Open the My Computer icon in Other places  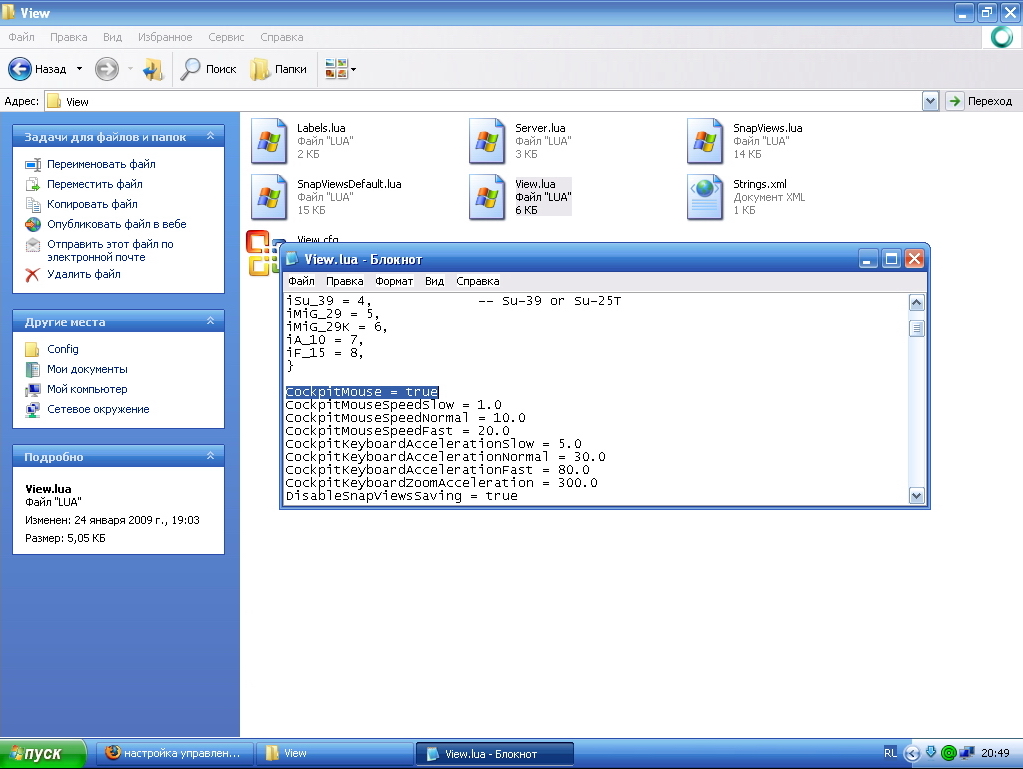coord(33,390)
